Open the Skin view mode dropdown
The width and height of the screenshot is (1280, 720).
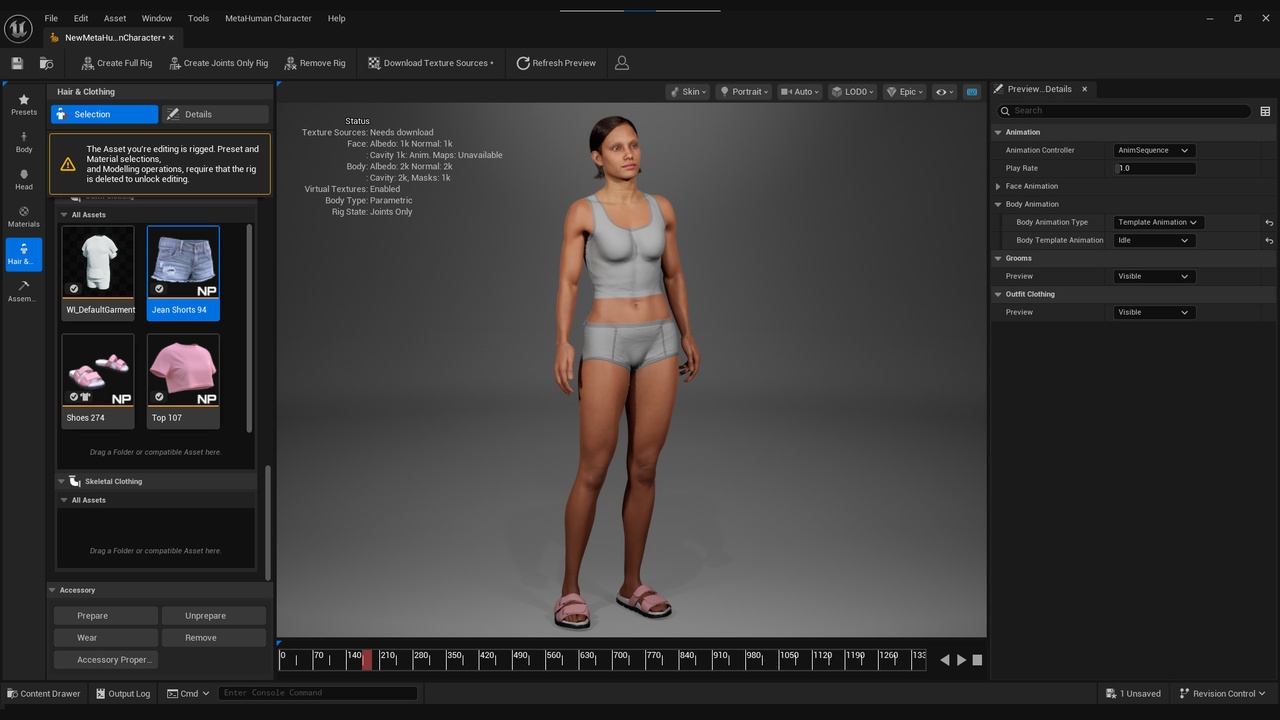pos(688,92)
